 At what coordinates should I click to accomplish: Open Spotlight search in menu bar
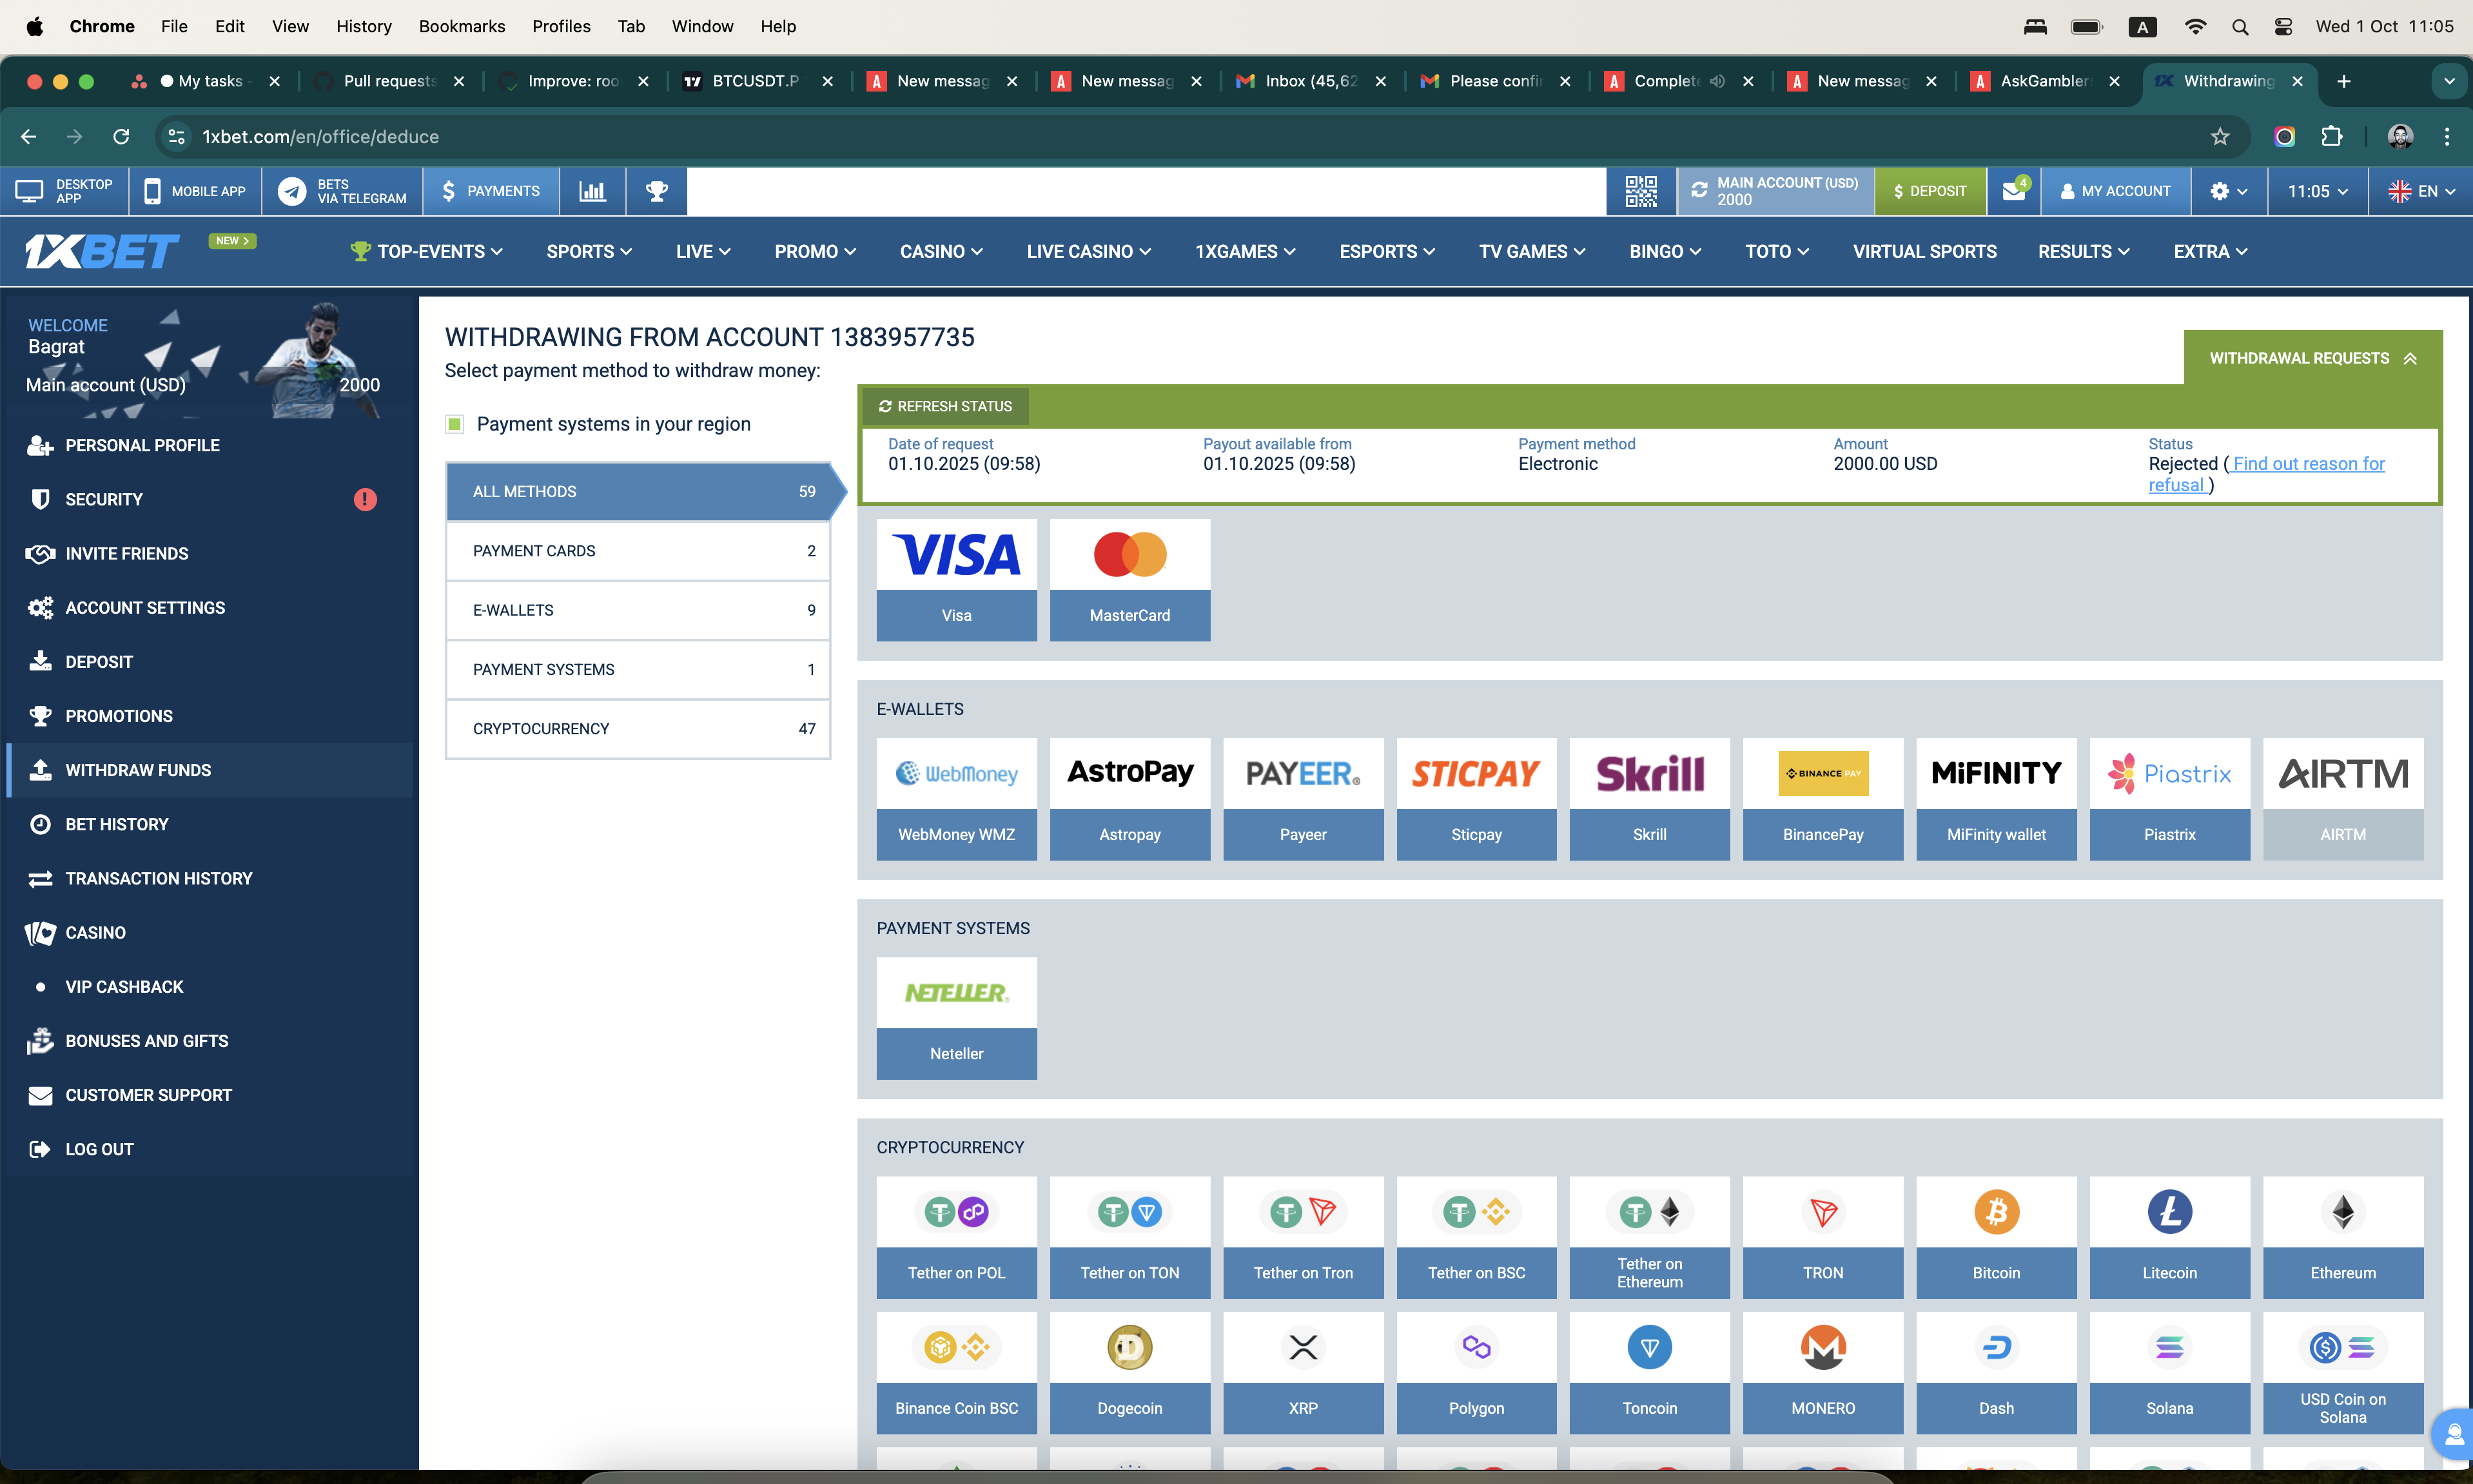pyautogui.click(x=2240, y=27)
